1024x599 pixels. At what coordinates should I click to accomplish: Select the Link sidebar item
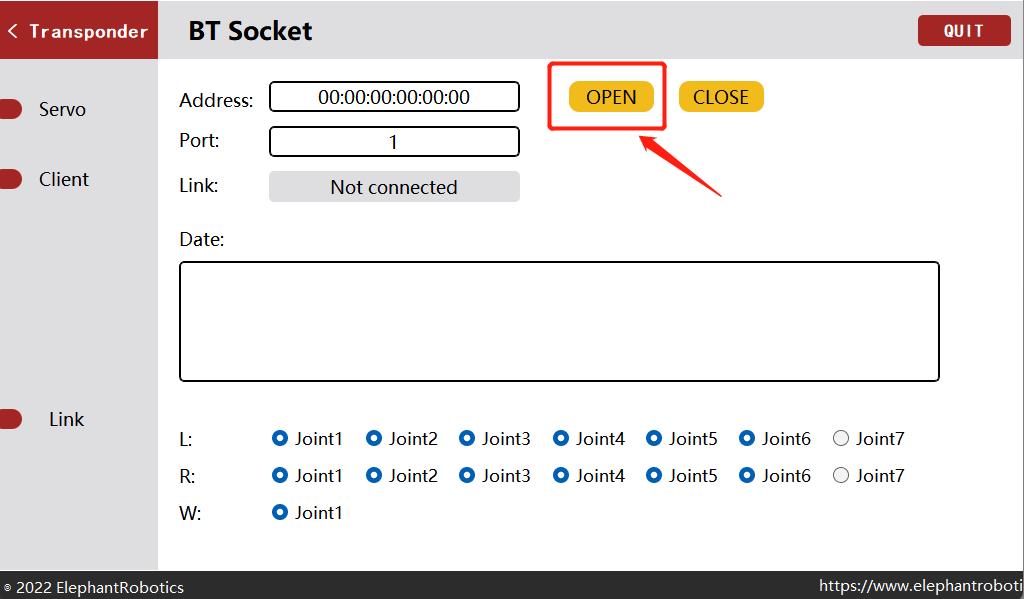tap(66, 419)
